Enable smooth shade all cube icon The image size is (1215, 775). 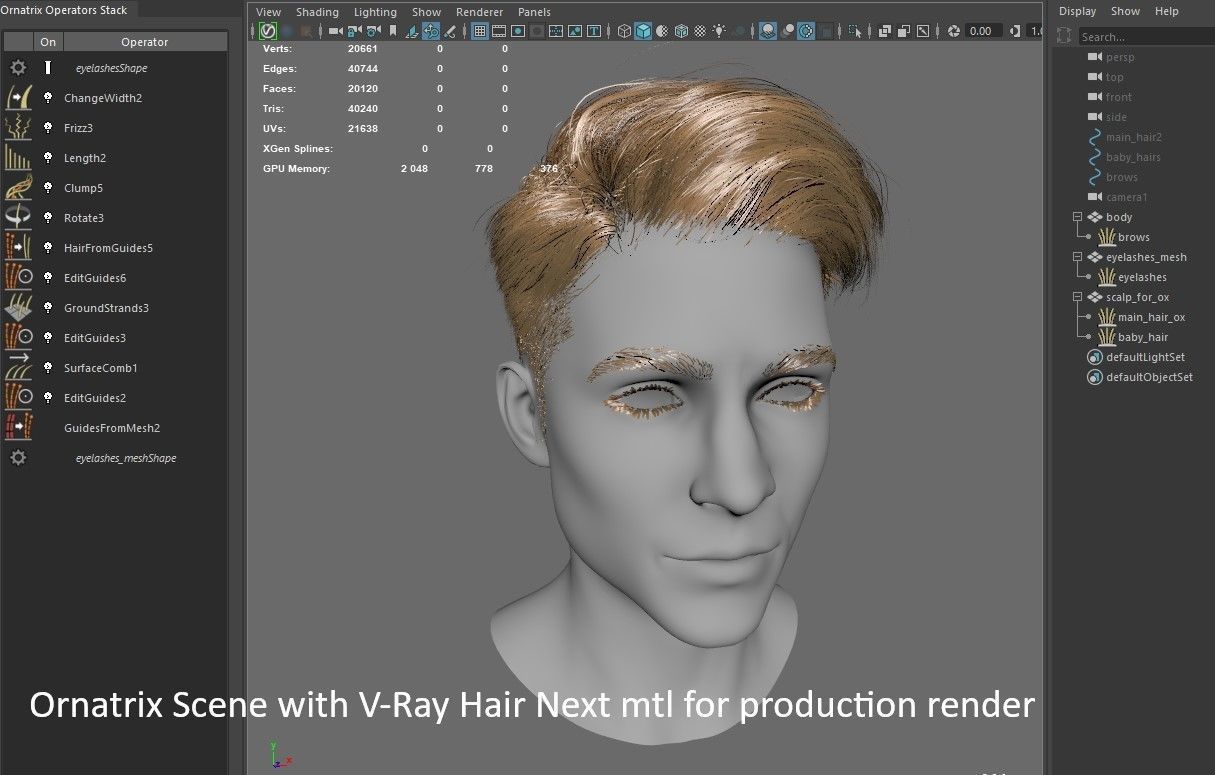(x=643, y=31)
